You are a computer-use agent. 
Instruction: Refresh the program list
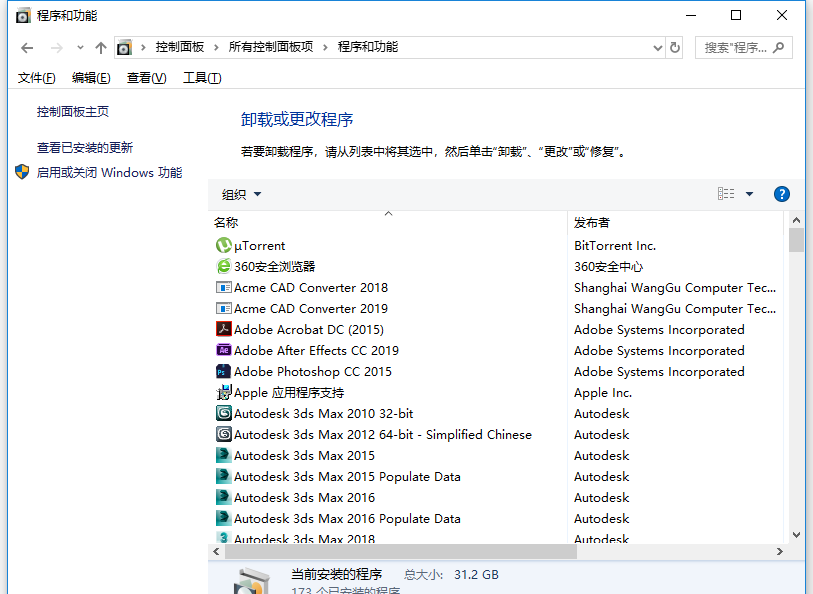[675, 48]
